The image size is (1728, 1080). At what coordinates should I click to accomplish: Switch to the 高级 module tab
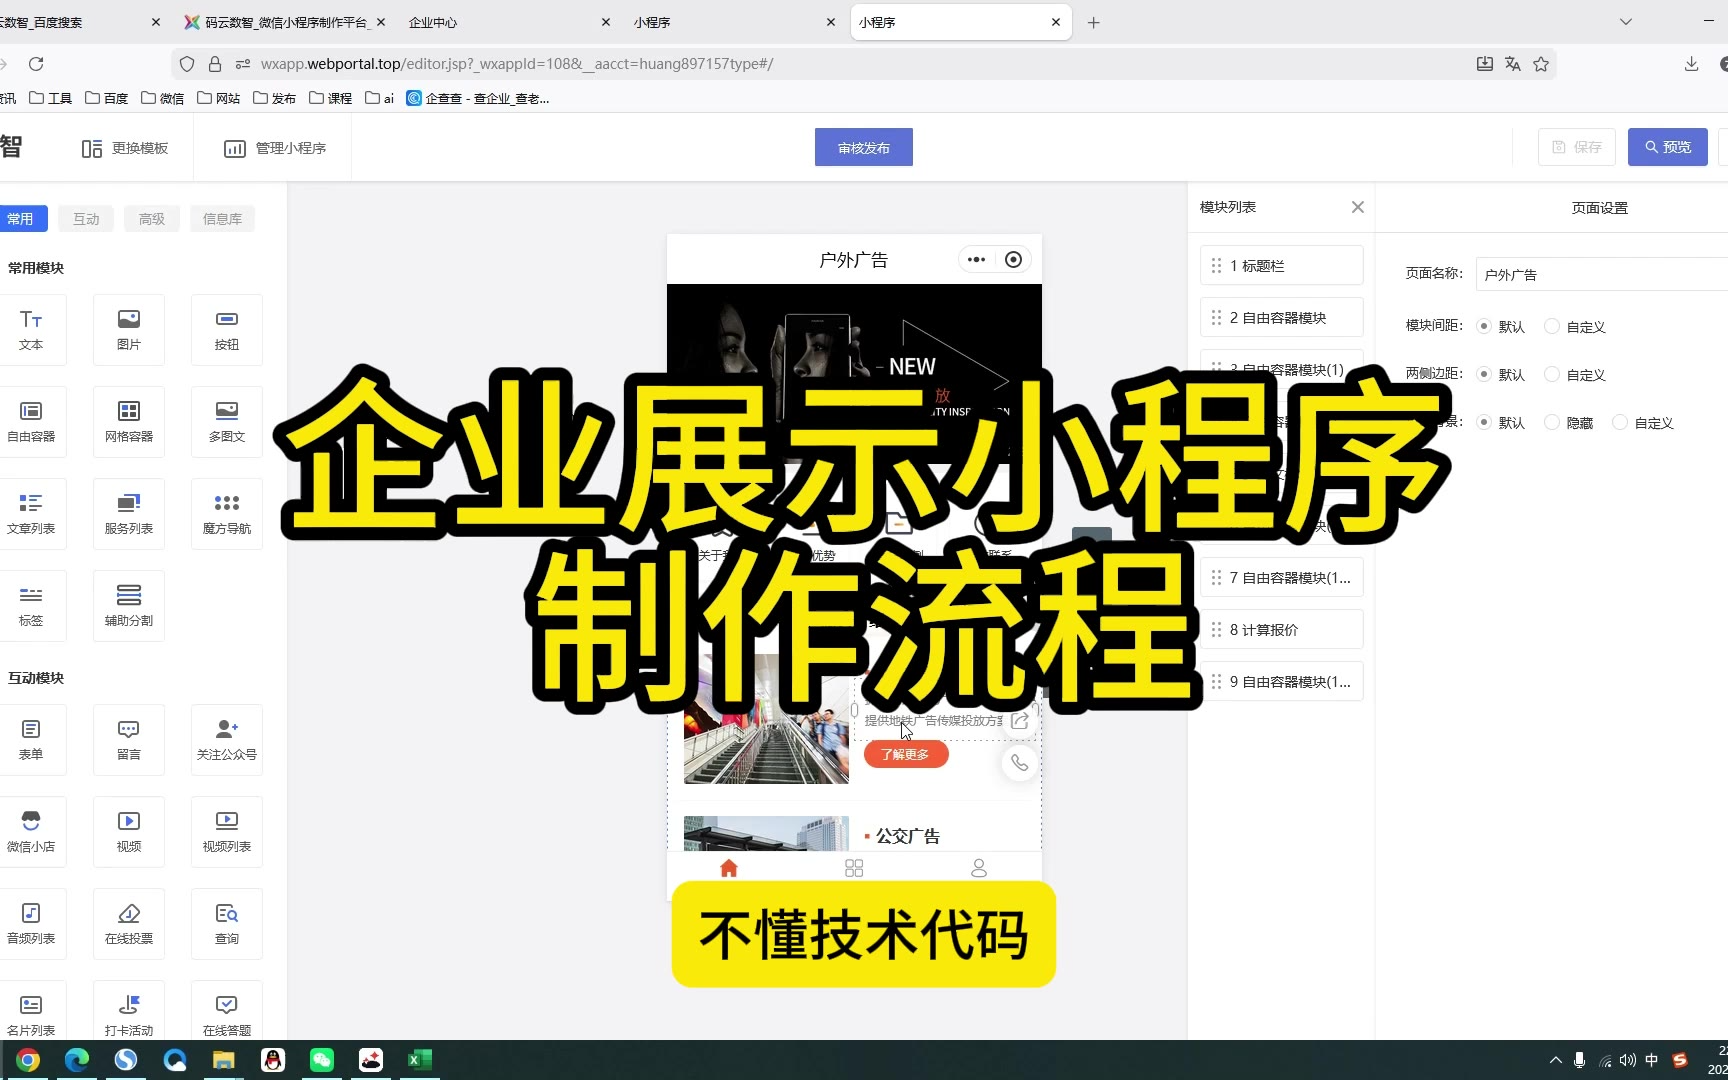coord(152,219)
